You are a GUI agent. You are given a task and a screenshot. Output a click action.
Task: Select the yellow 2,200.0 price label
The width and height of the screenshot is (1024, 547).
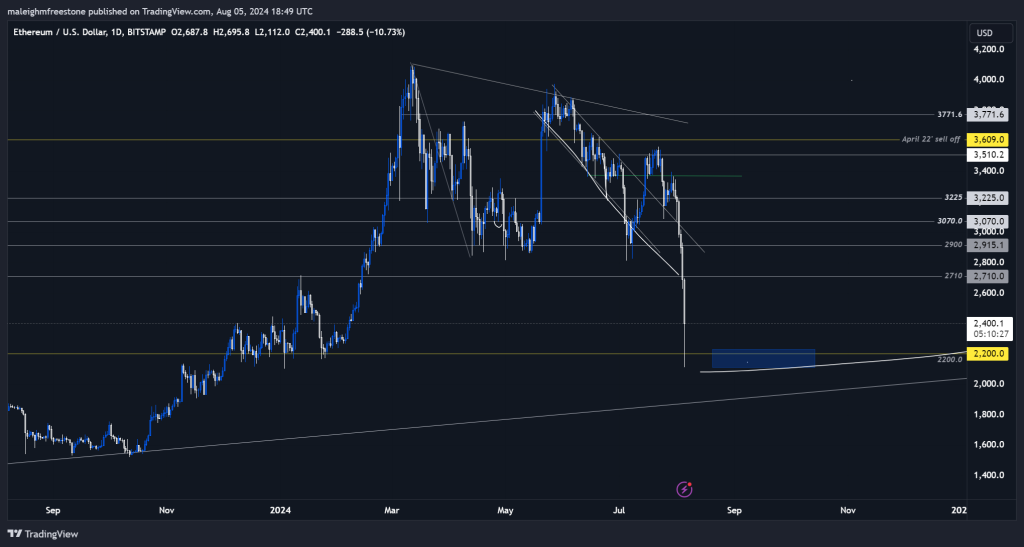[987, 354]
